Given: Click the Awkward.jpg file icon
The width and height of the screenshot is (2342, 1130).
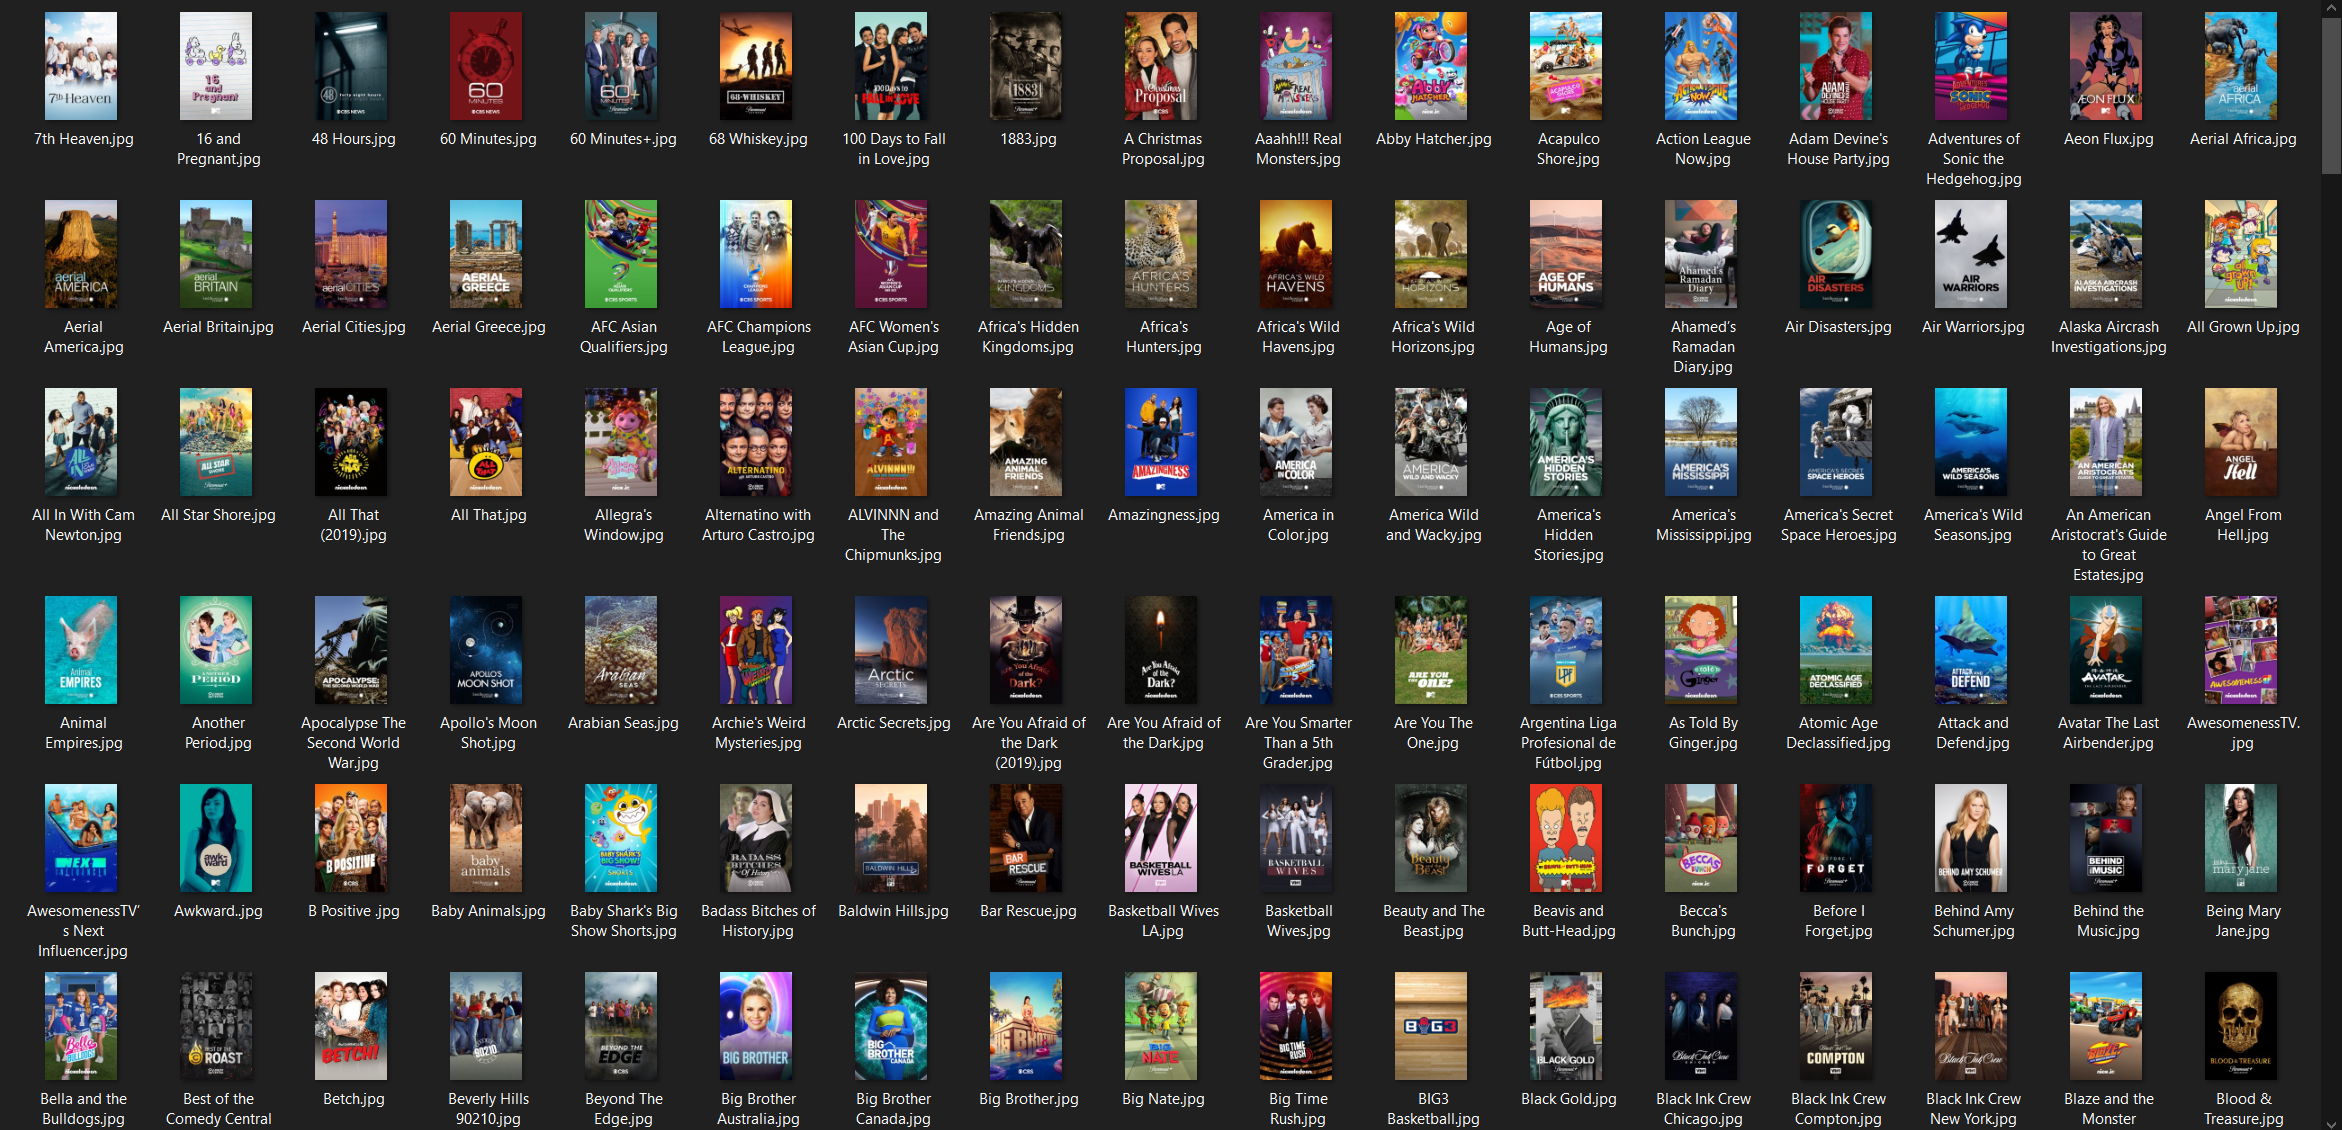Looking at the screenshot, I should click(216, 838).
